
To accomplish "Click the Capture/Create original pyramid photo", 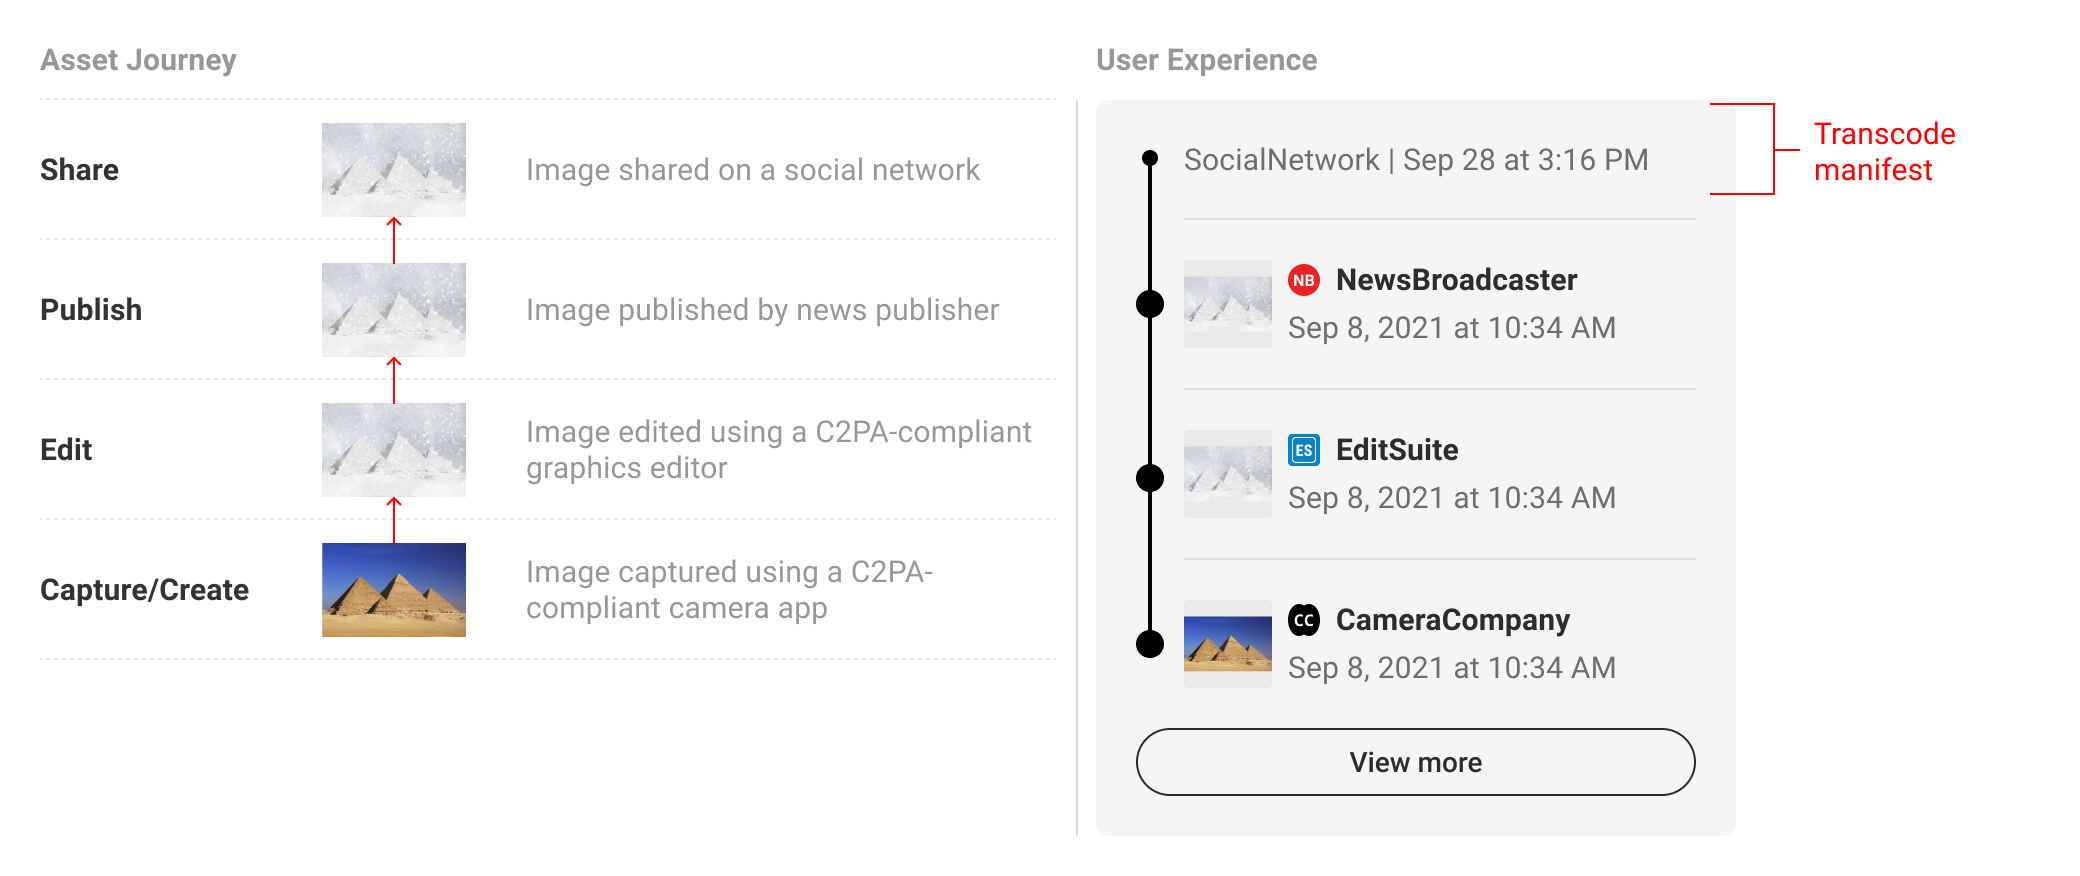I will point(394,590).
